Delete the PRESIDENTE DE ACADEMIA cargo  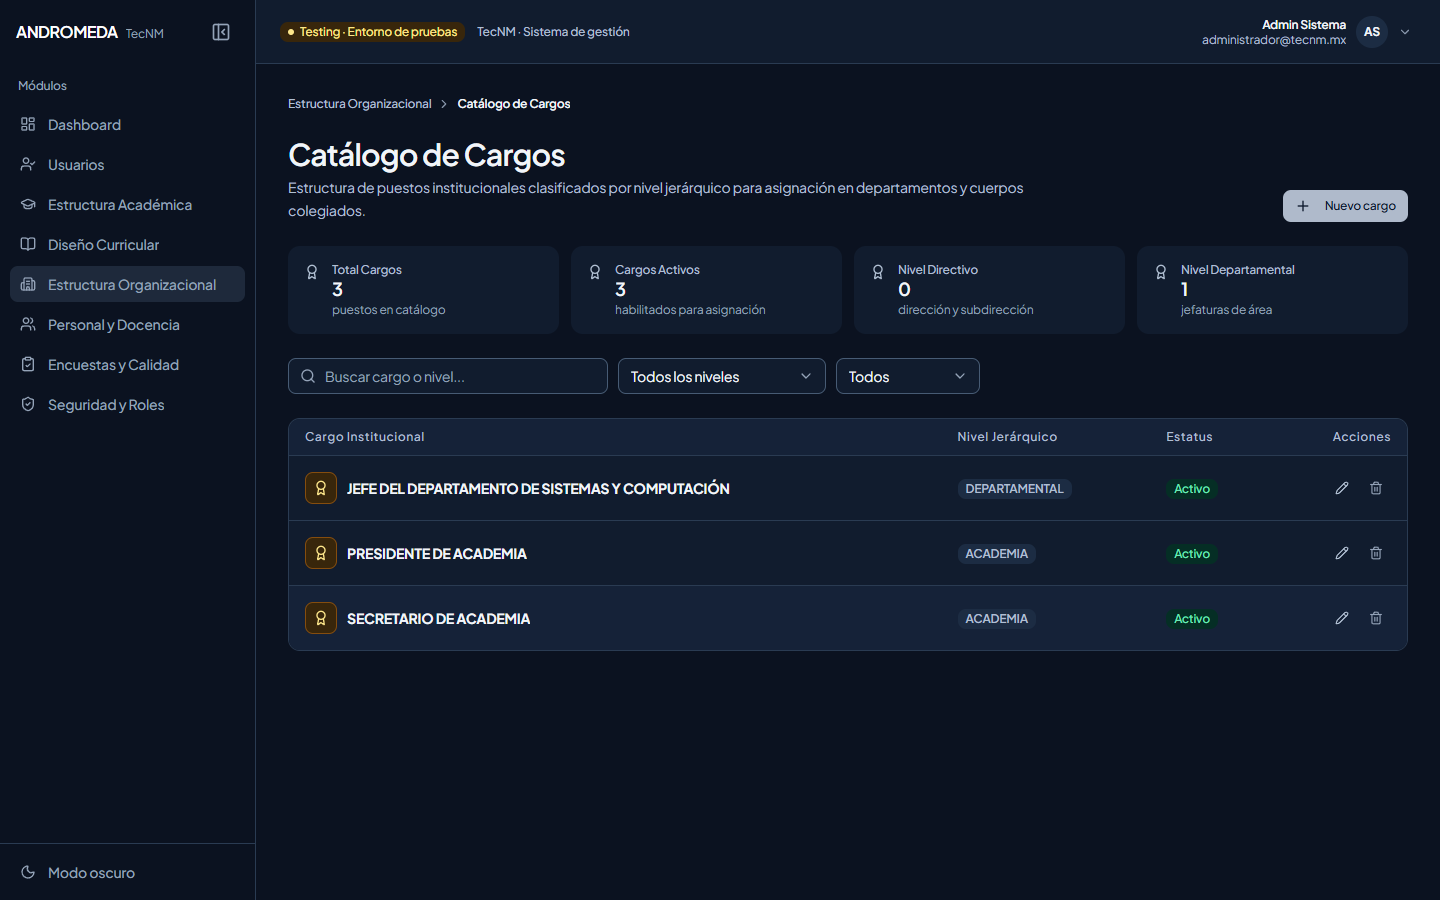1376,553
